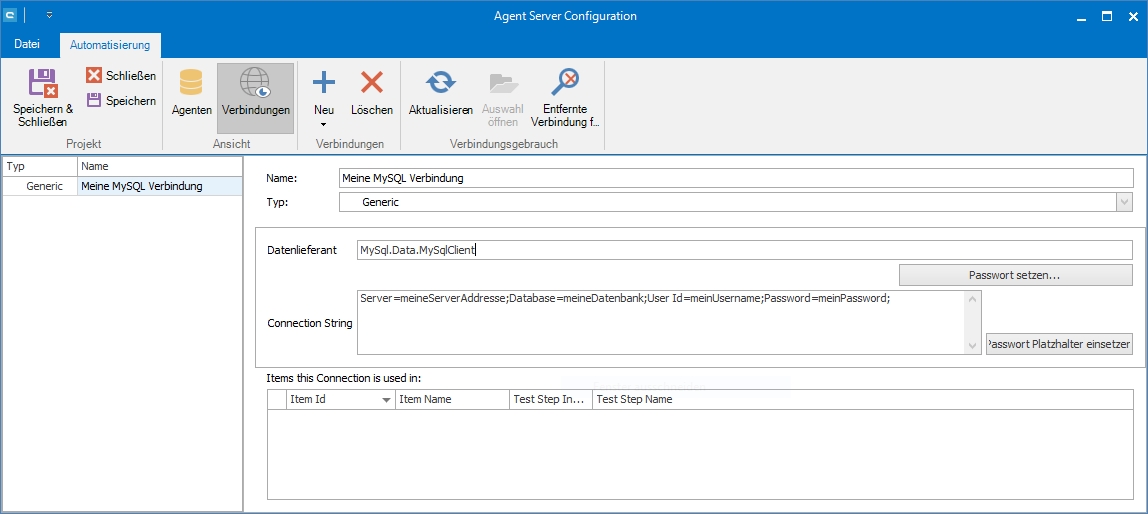Viewport: 1148px width, 514px height.
Task: Click the Connection String scrollbar down arrow
Action: (x=973, y=346)
